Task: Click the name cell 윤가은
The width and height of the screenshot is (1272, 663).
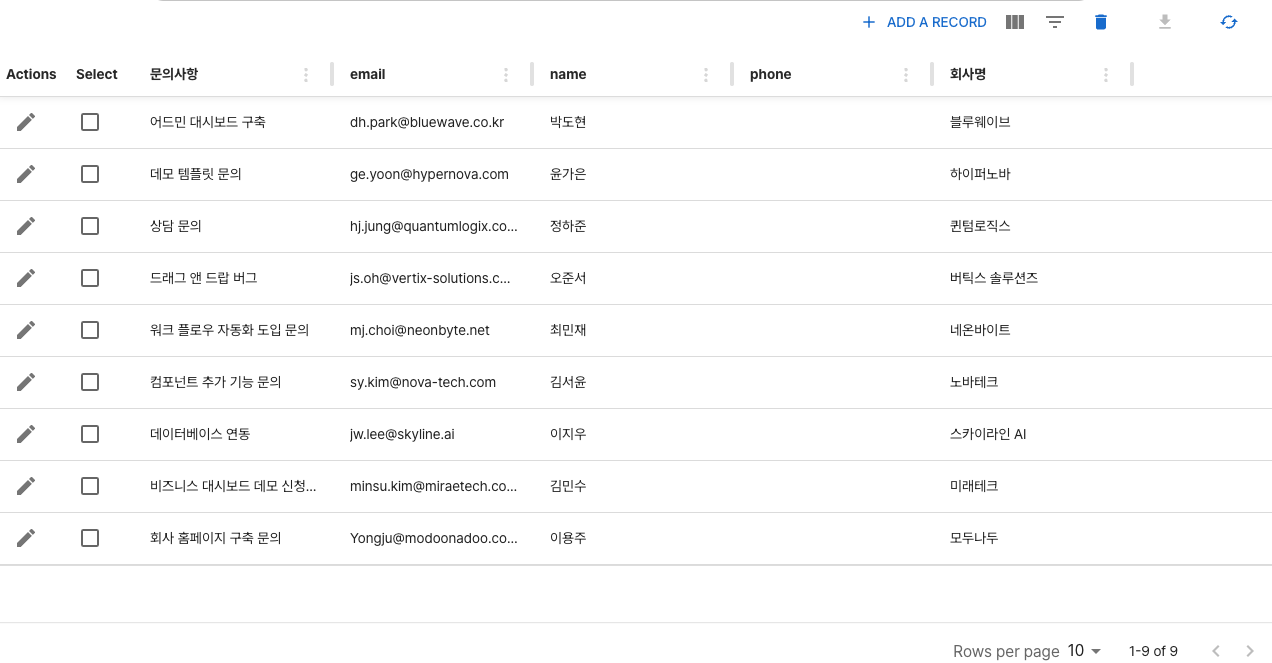Action: [x=568, y=174]
